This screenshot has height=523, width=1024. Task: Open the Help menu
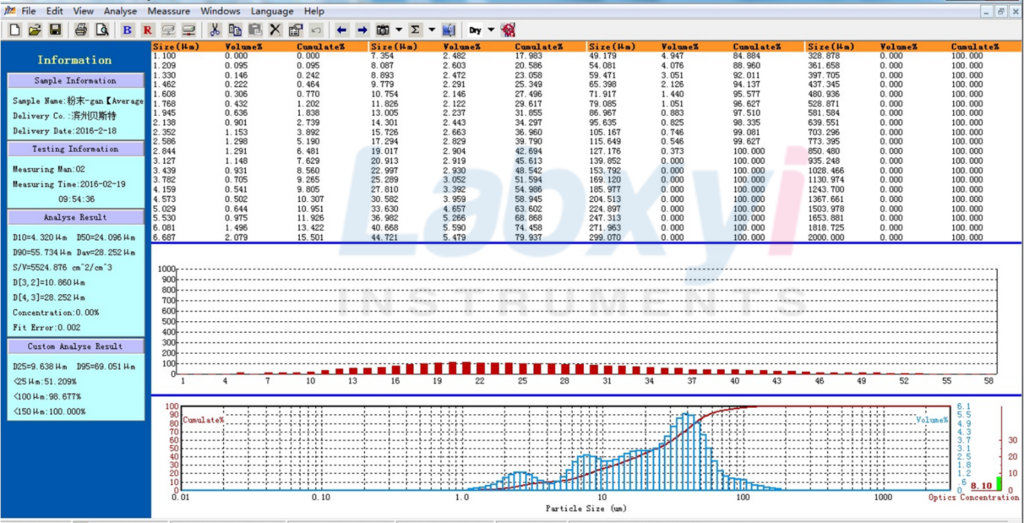click(x=314, y=11)
